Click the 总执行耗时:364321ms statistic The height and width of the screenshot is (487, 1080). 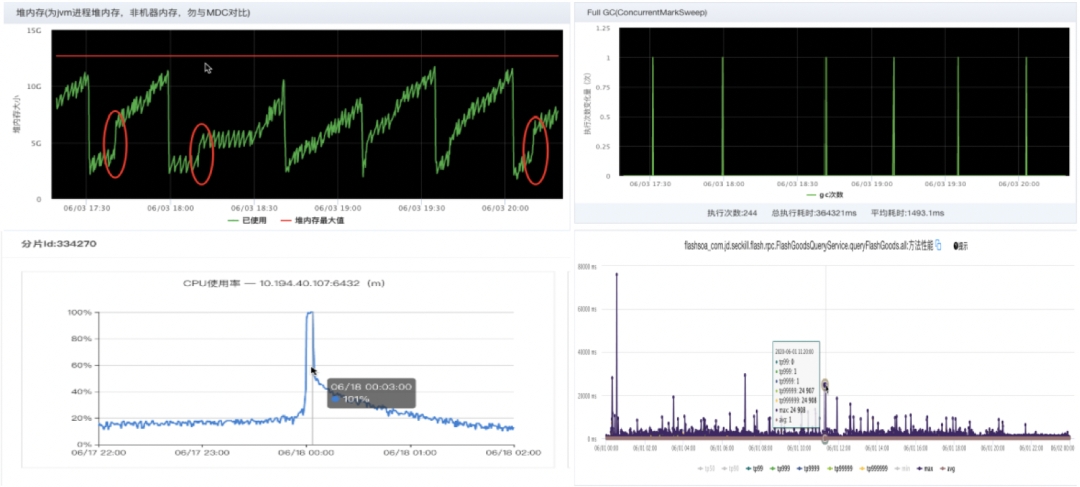[x=814, y=213]
